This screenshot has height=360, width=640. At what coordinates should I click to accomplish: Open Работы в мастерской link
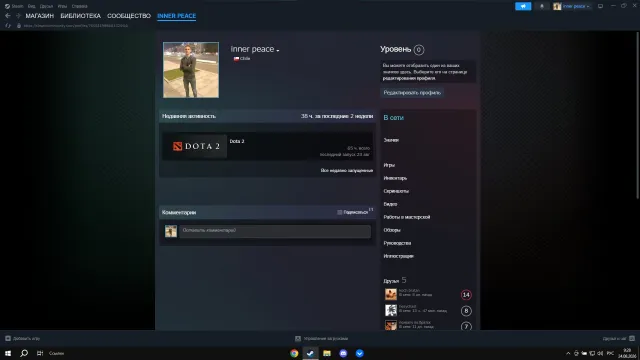coord(407,217)
